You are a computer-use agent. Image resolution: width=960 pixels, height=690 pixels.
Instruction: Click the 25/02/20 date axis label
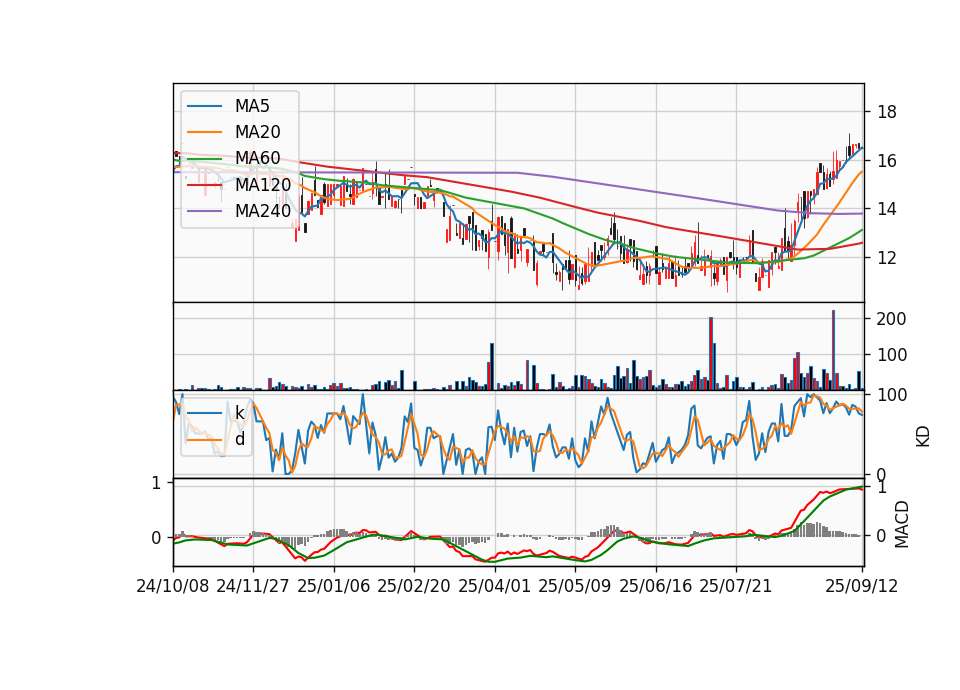pos(414,586)
